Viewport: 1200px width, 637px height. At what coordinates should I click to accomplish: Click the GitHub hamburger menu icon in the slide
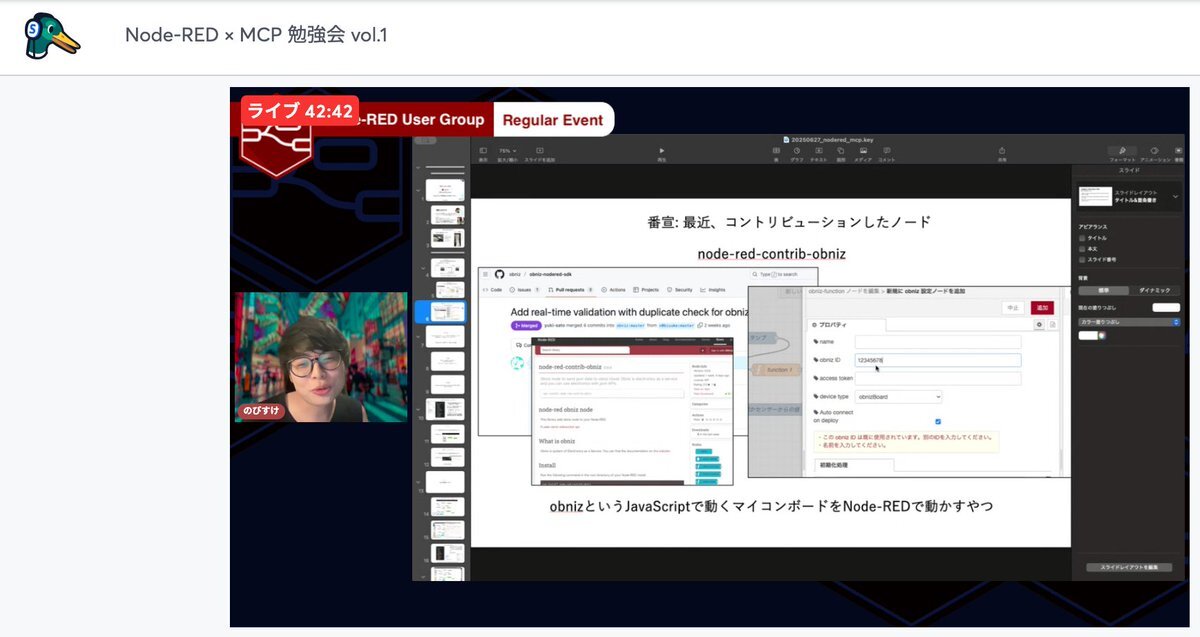coord(487,274)
